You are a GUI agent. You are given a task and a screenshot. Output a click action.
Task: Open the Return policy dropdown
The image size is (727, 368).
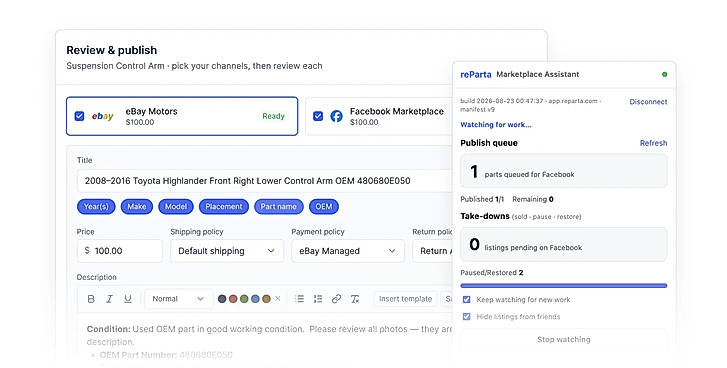point(433,251)
